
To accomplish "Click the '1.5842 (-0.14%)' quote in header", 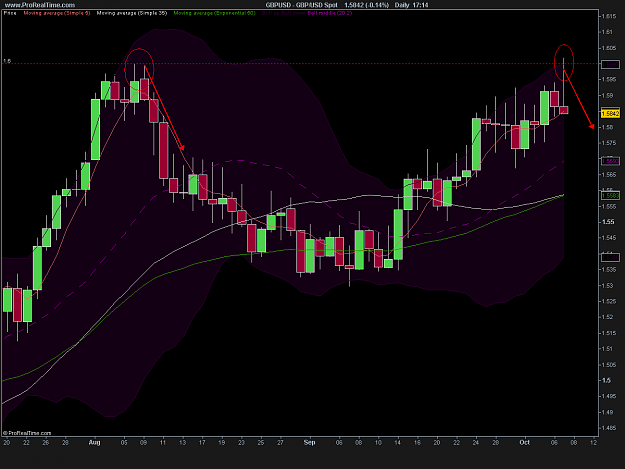I will coord(366,5).
